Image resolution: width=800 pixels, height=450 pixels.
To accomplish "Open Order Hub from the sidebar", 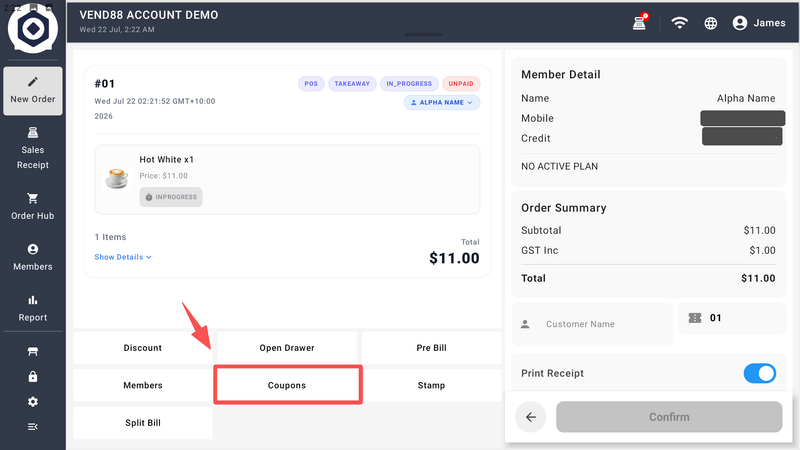I will coord(33,207).
